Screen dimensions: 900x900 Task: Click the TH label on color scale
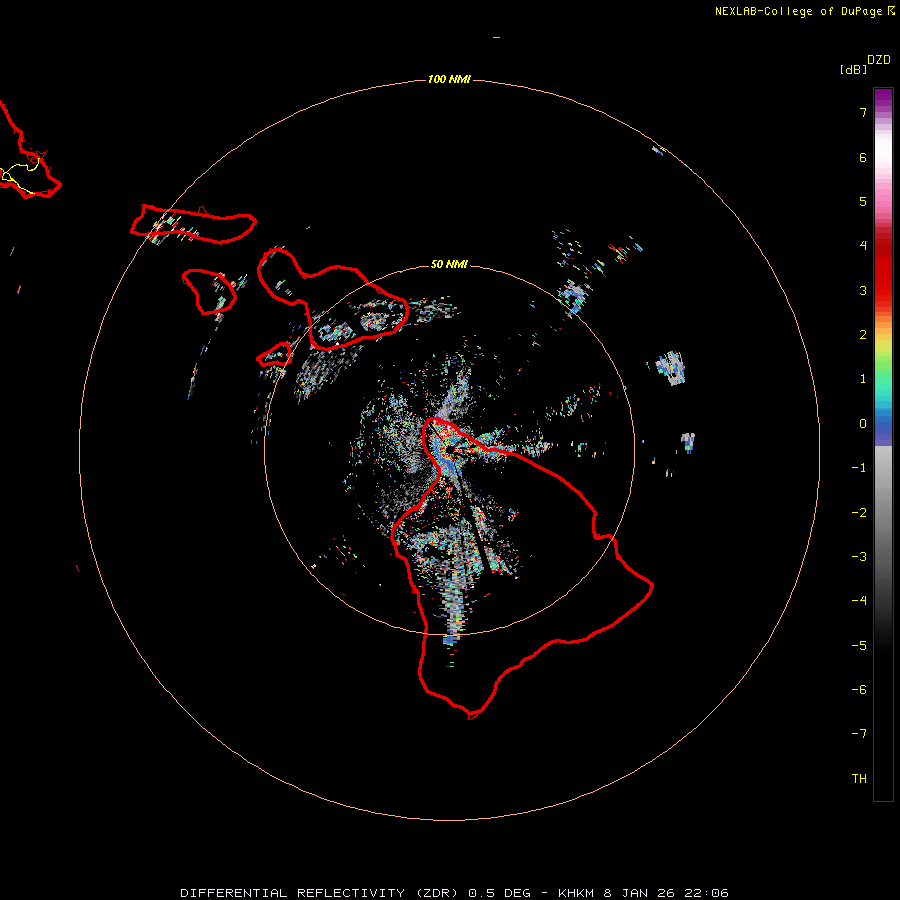tap(859, 779)
